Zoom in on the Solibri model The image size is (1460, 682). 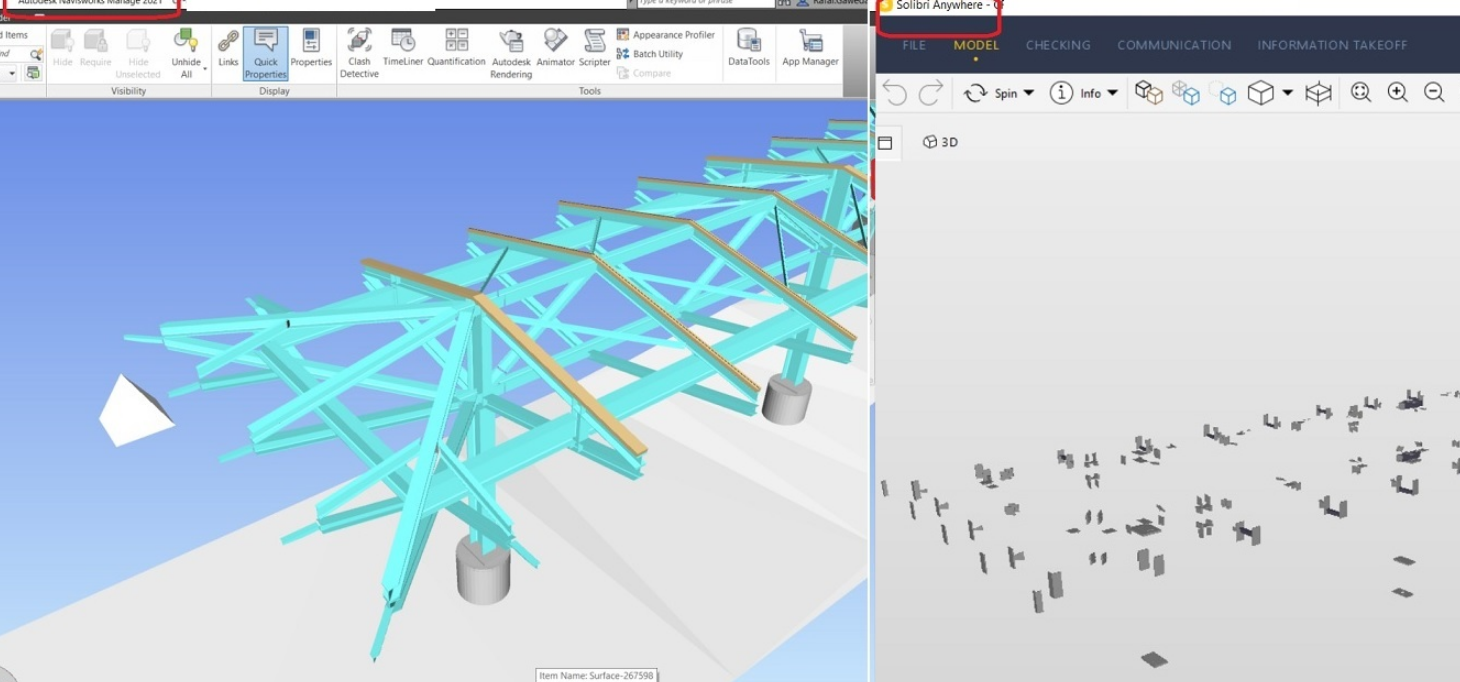1398,93
